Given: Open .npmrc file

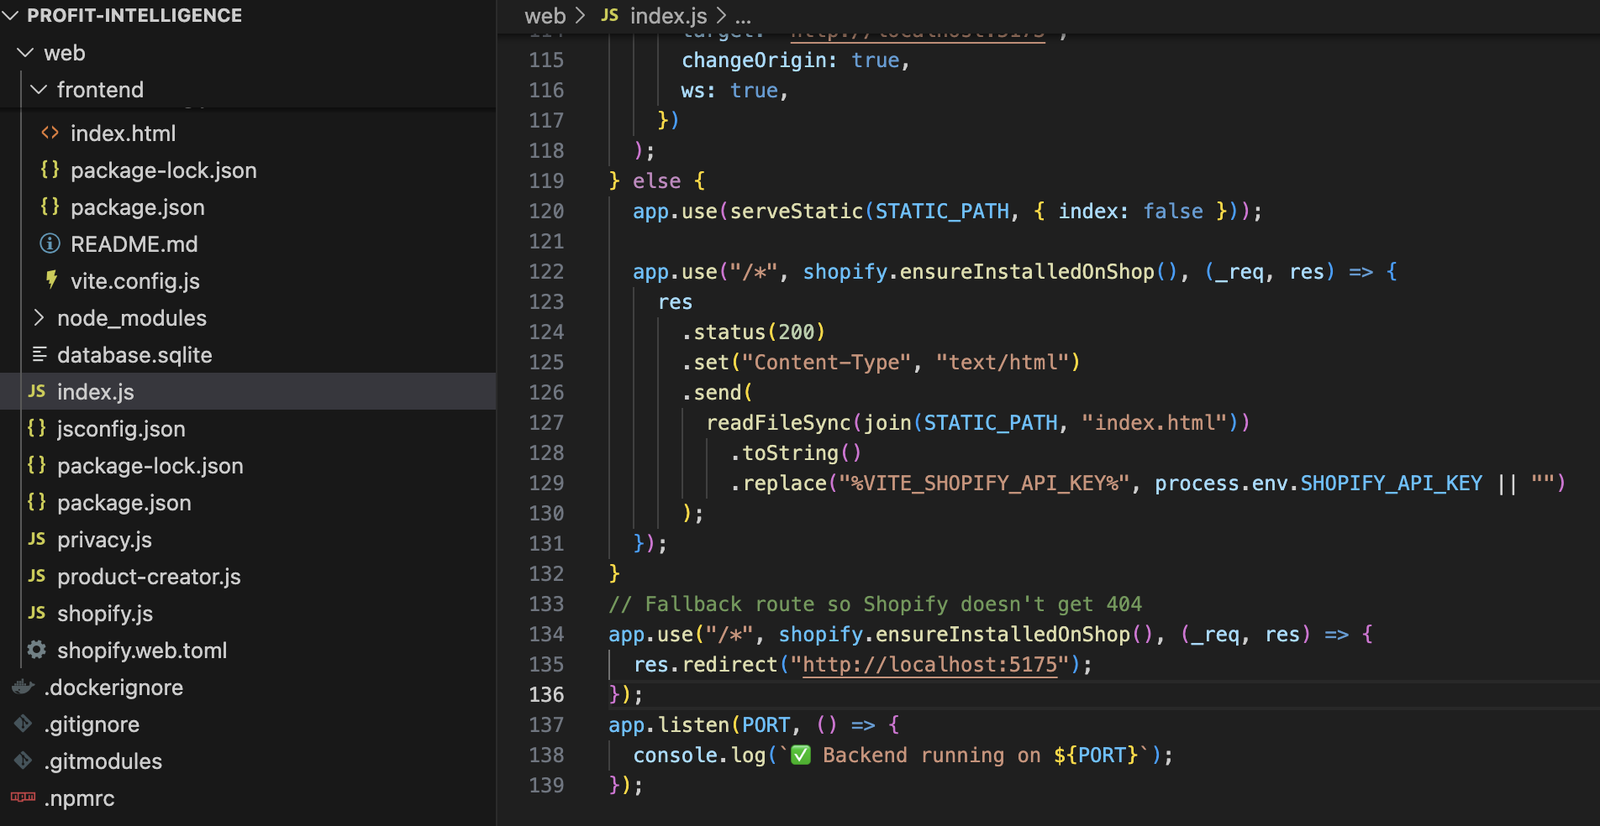Looking at the screenshot, I should [79, 798].
